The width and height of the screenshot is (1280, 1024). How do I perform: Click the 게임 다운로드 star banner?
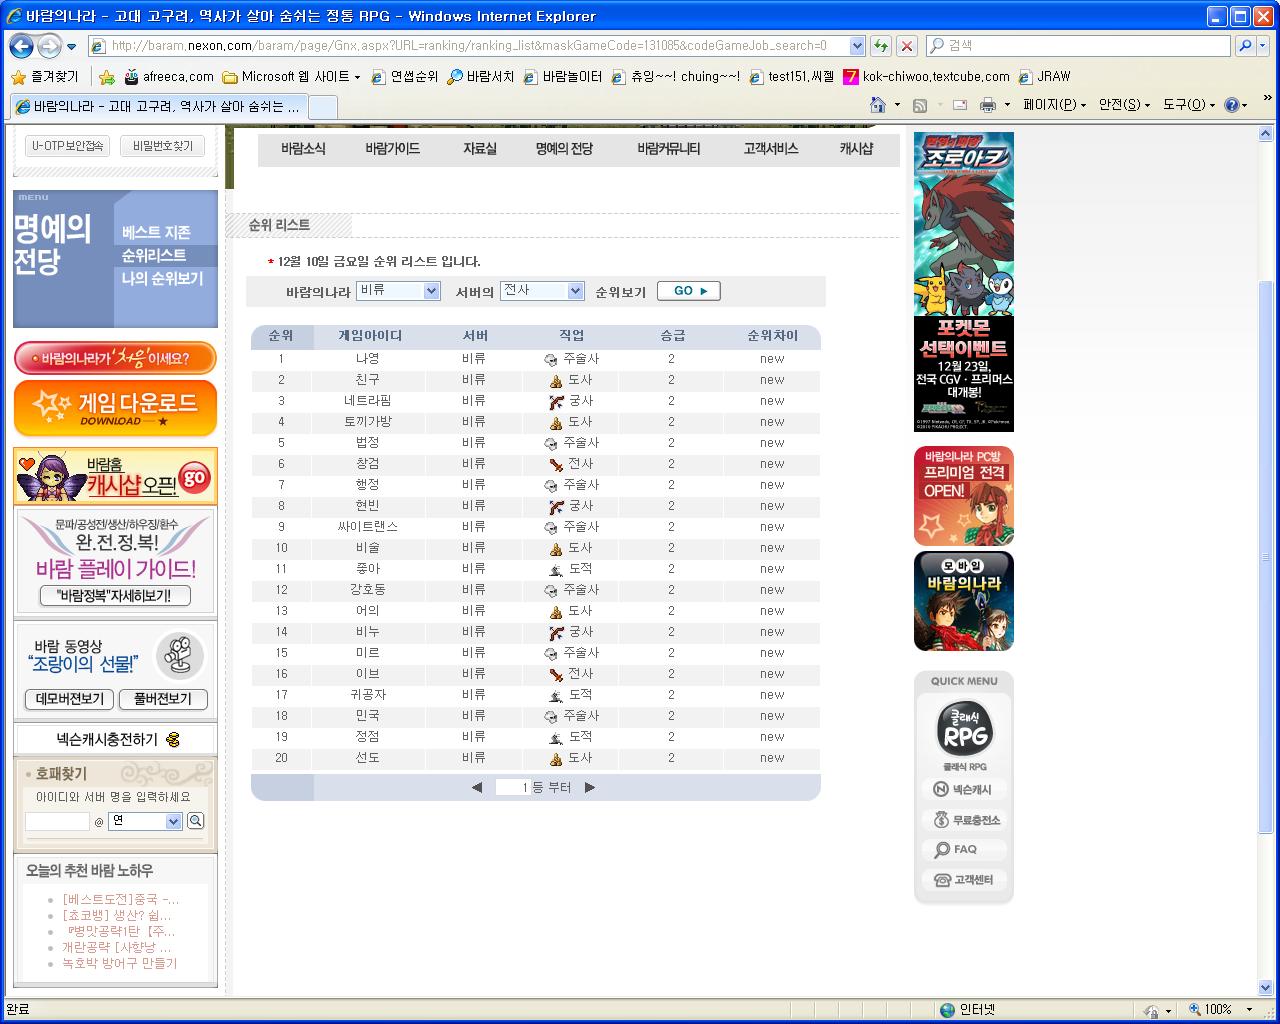tap(114, 408)
